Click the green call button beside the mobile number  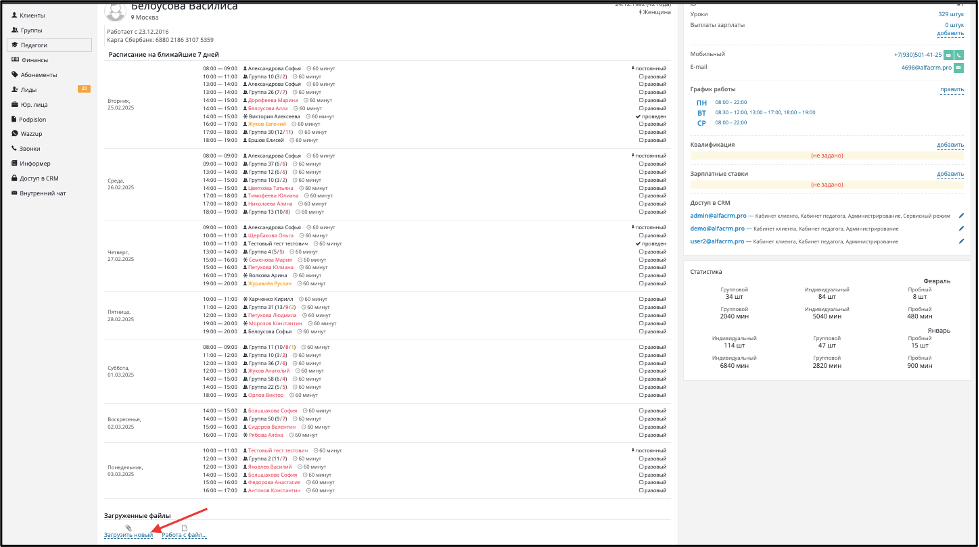coord(958,54)
